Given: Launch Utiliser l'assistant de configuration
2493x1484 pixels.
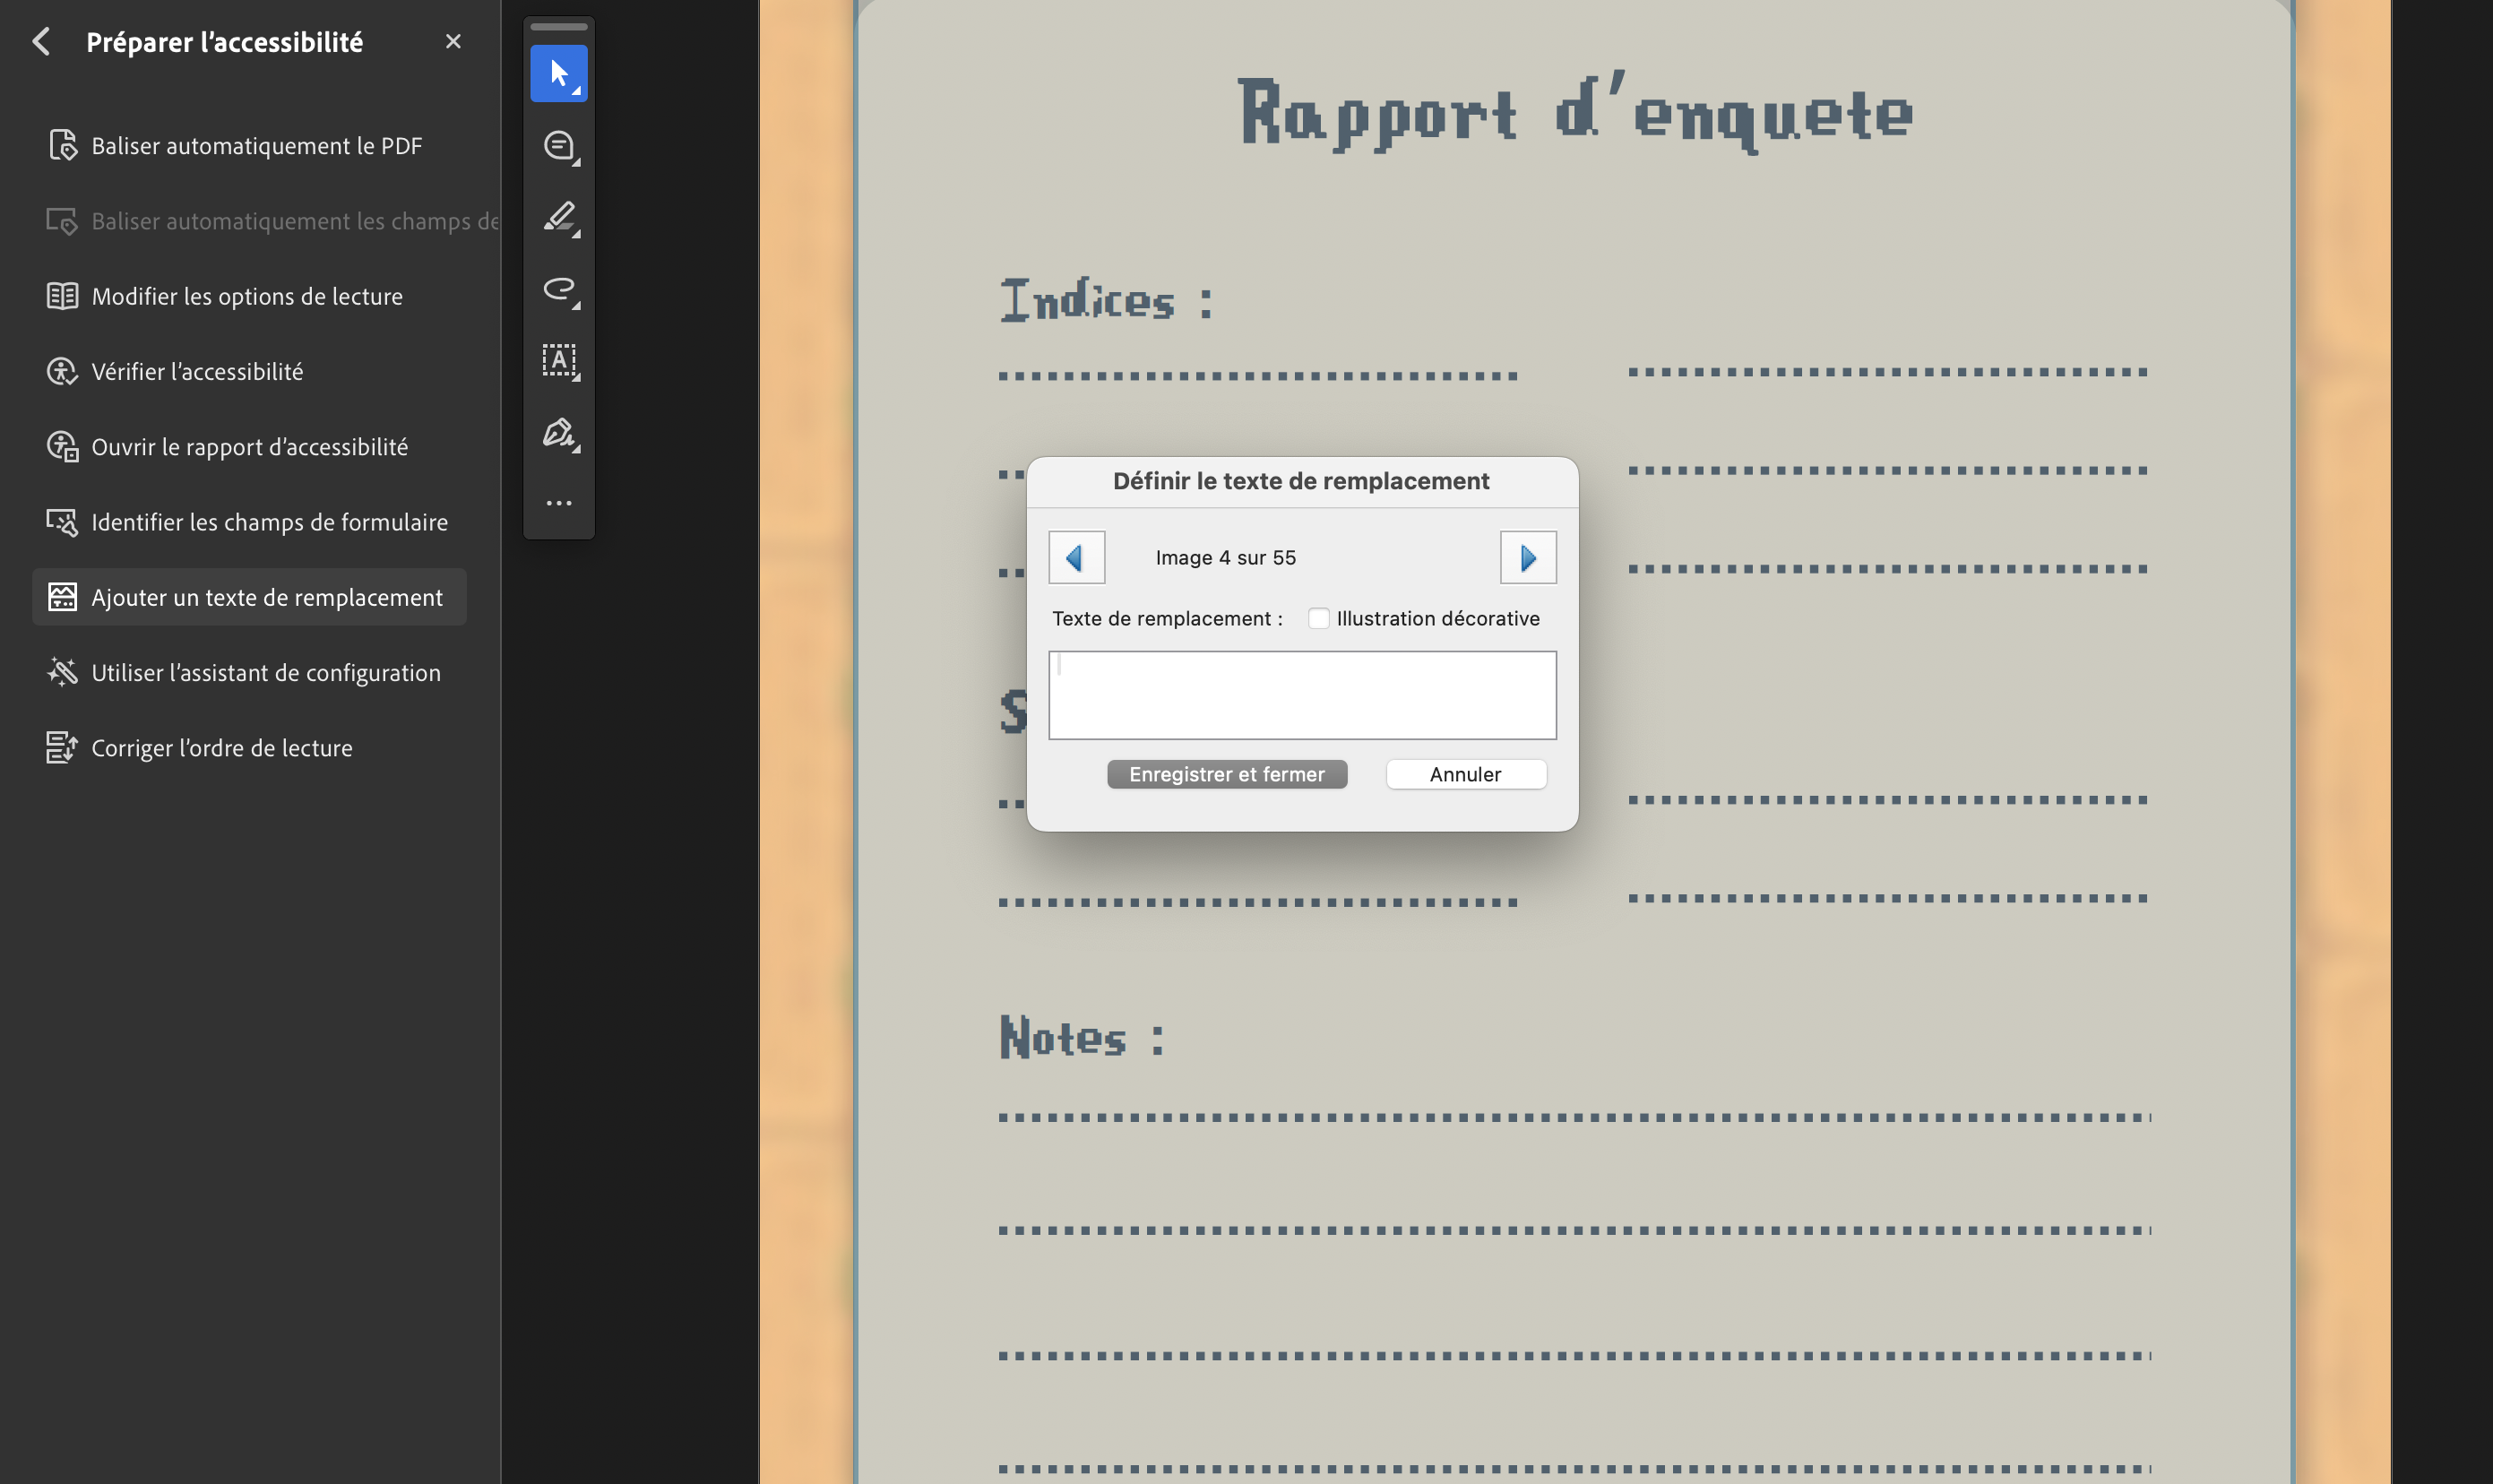Looking at the screenshot, I should (x=250, y=673).
